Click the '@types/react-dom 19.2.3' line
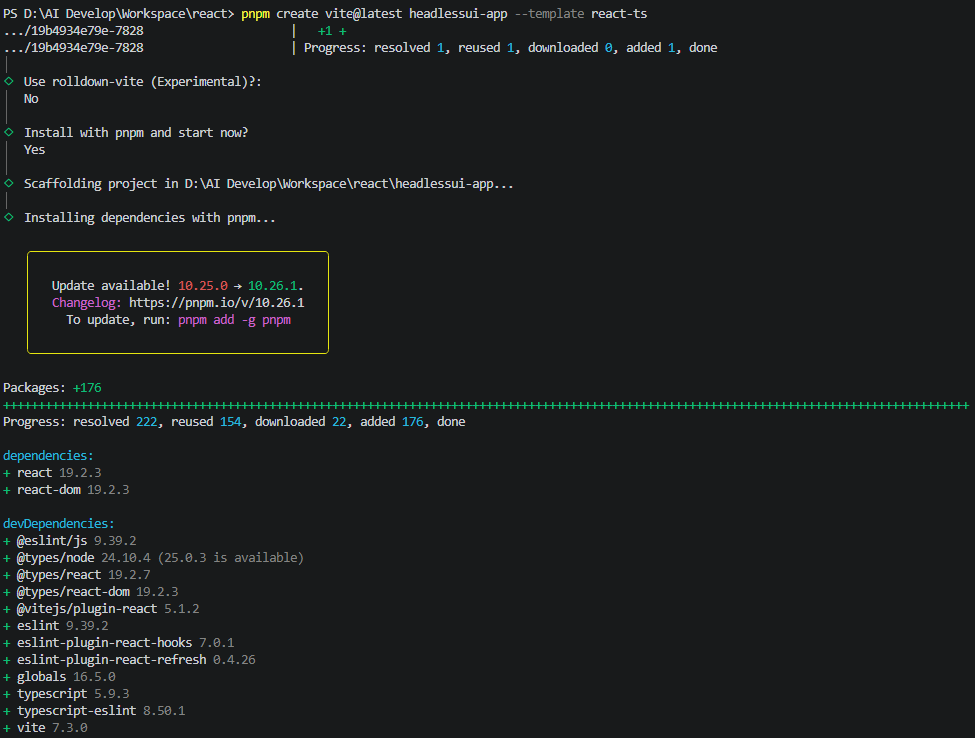This screenshot has width=975, height=738. click(91, 592)
